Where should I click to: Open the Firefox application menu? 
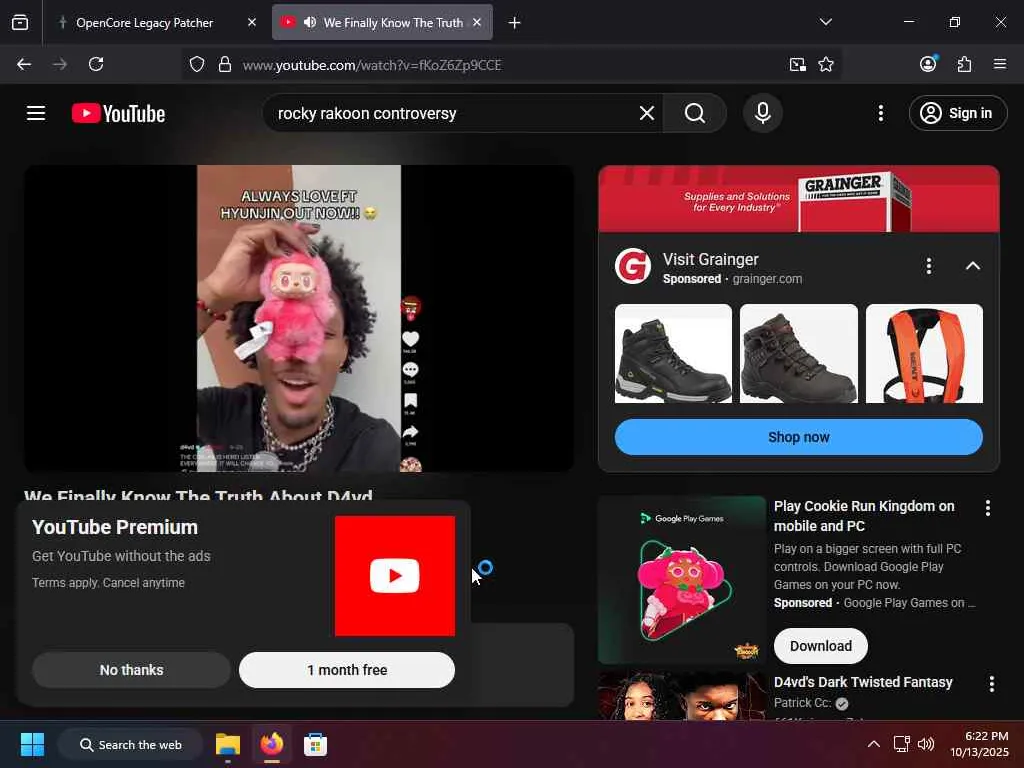point(1000,64)
